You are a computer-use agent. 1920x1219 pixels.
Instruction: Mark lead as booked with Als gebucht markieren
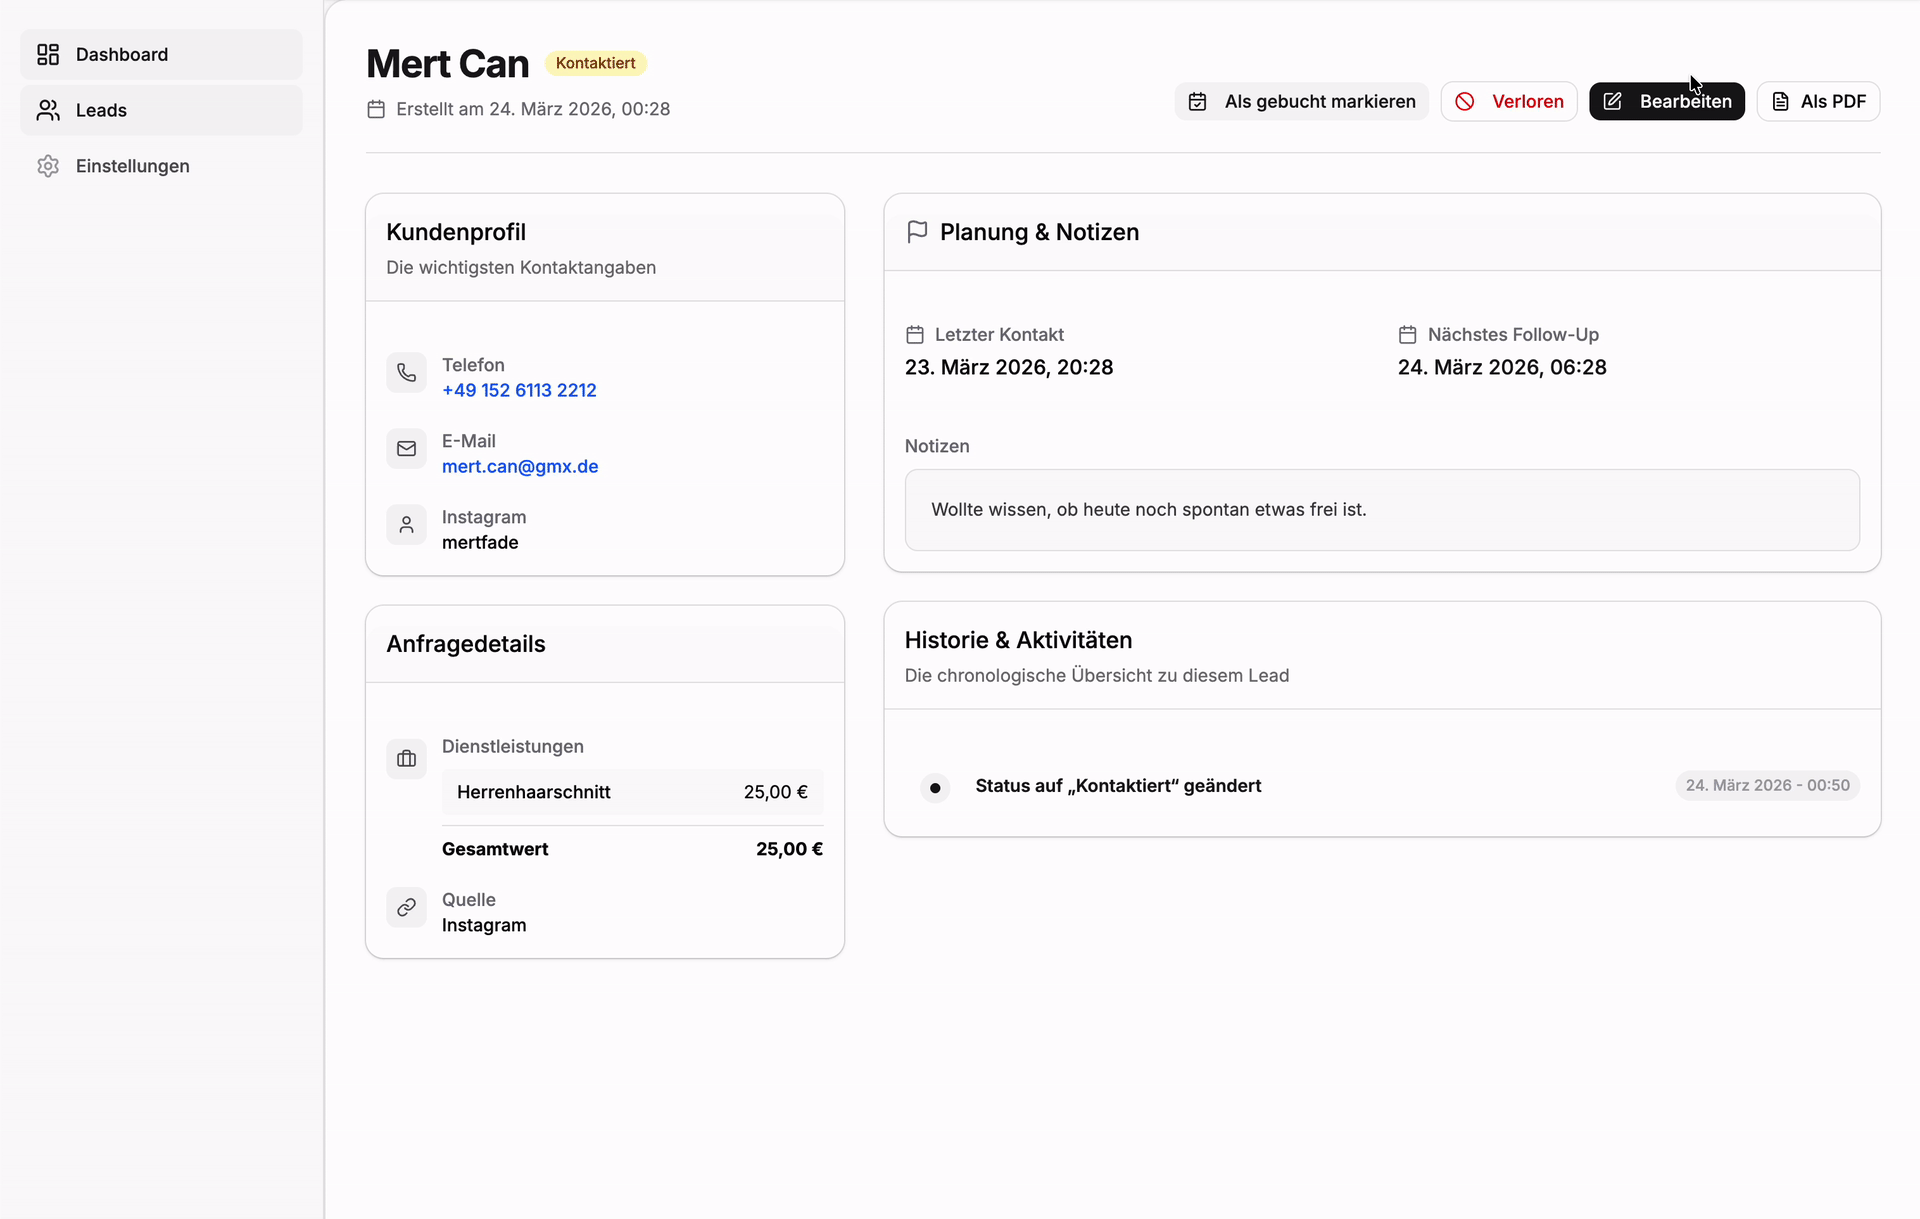(x=1301, y=101)
